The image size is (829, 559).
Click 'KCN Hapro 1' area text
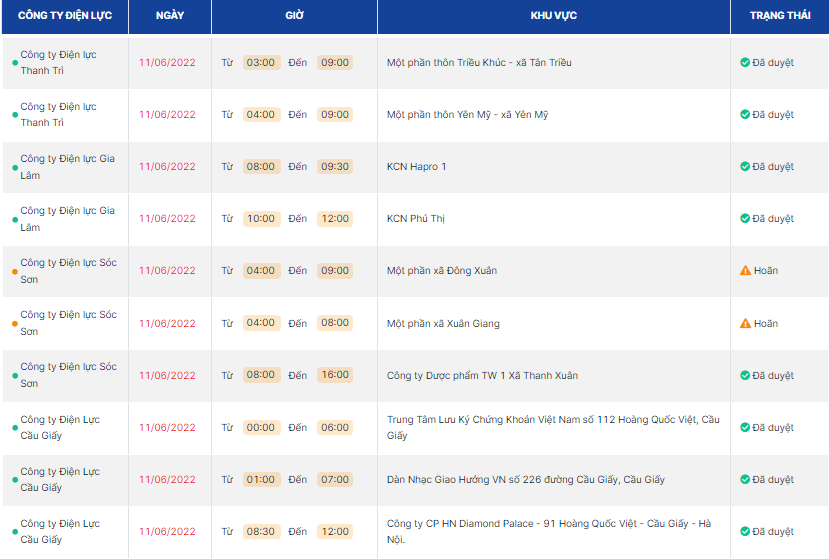[x=417, y=166]
